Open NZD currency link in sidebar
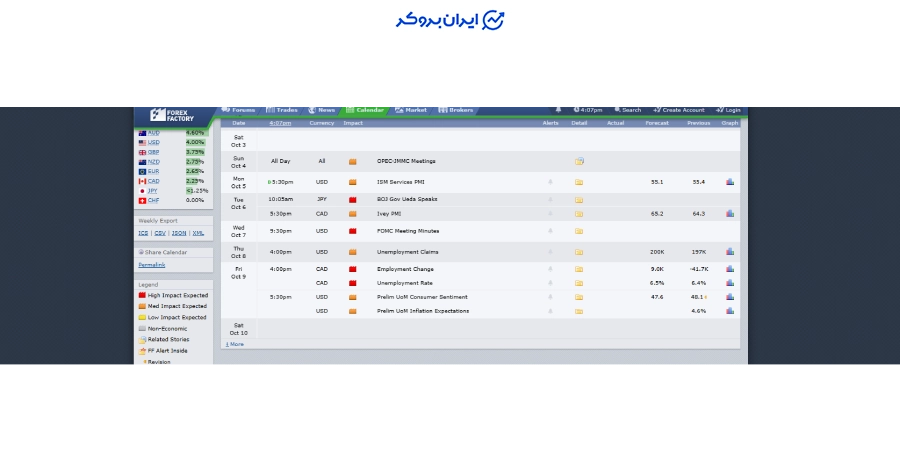 [153, 162]
